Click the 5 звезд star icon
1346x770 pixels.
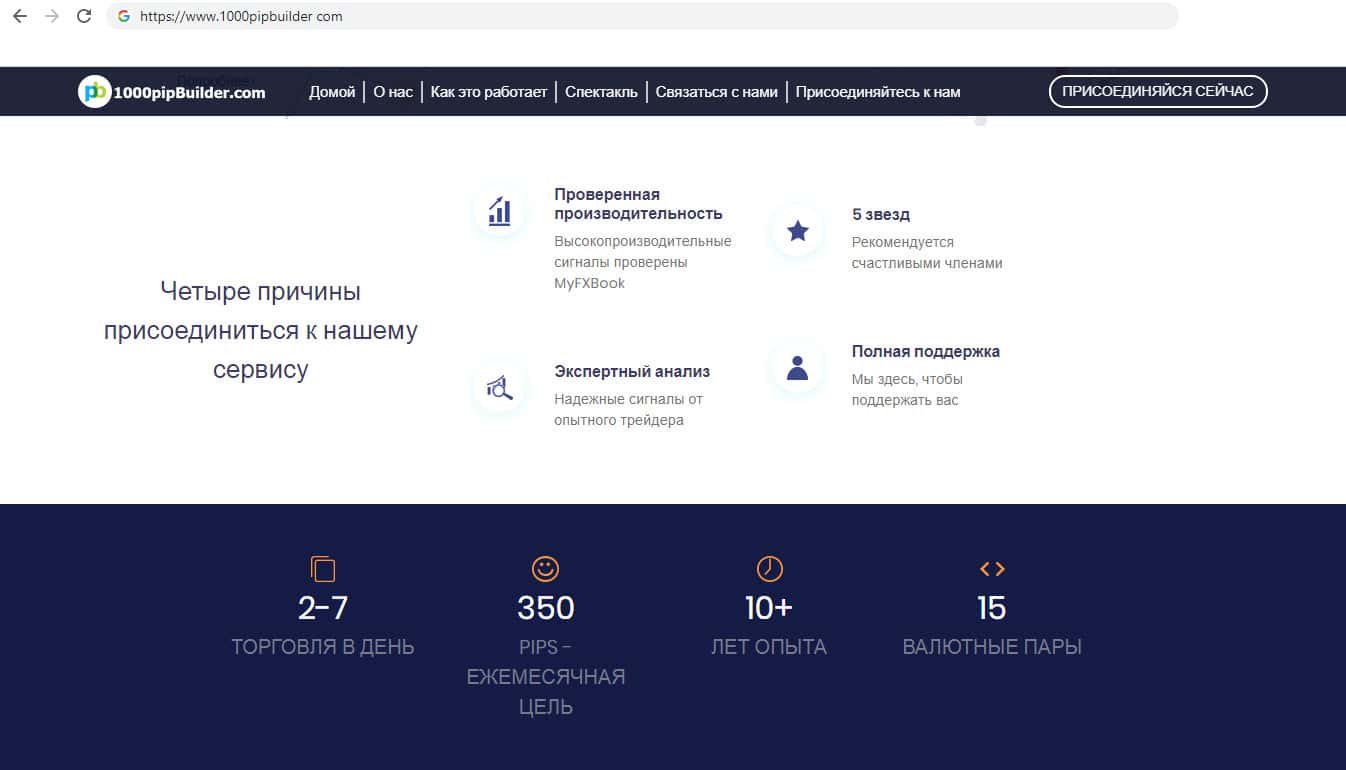click(x=797, y=231)
